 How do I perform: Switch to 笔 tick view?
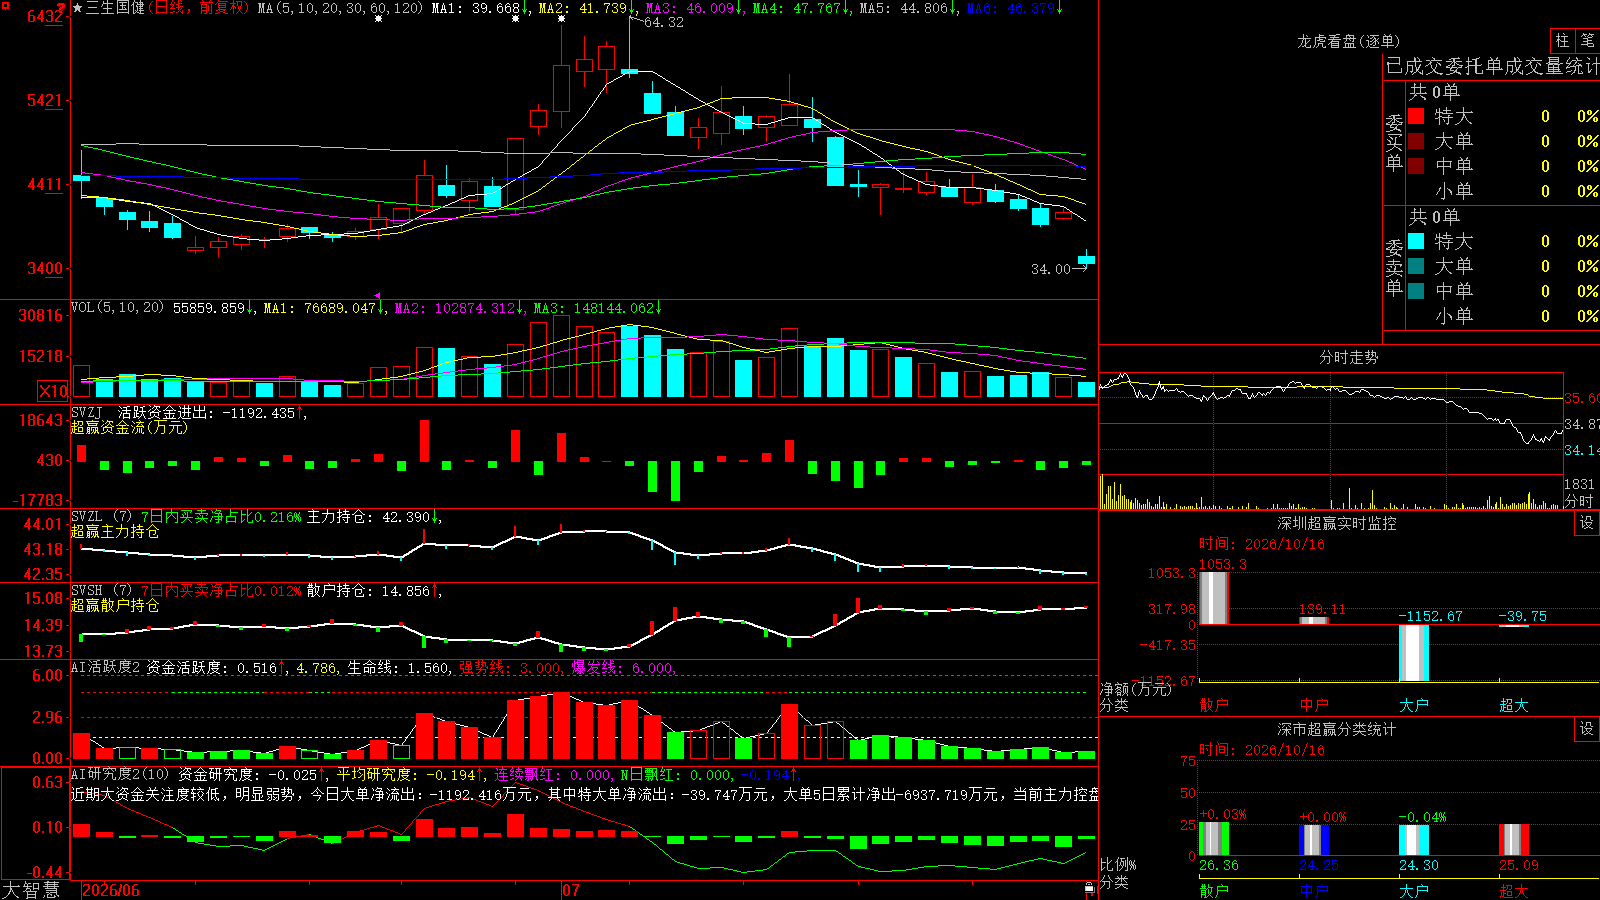(1587, 40)
